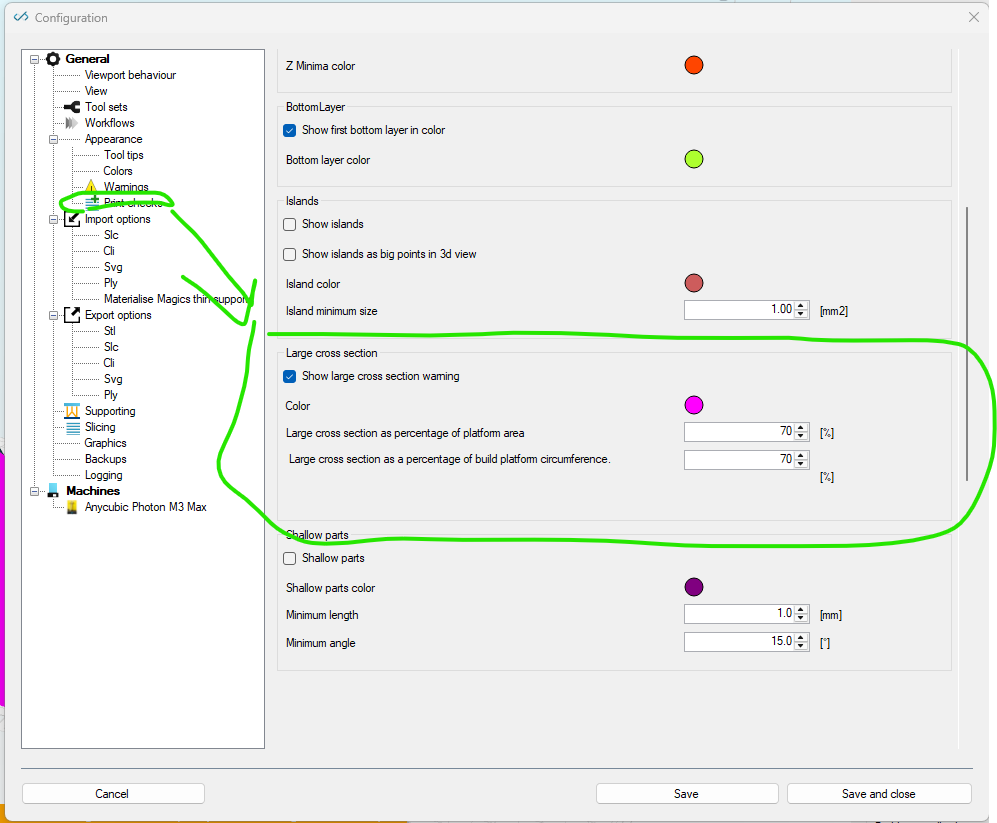Click the Warnings triangle icon

[x=90, y=187]
